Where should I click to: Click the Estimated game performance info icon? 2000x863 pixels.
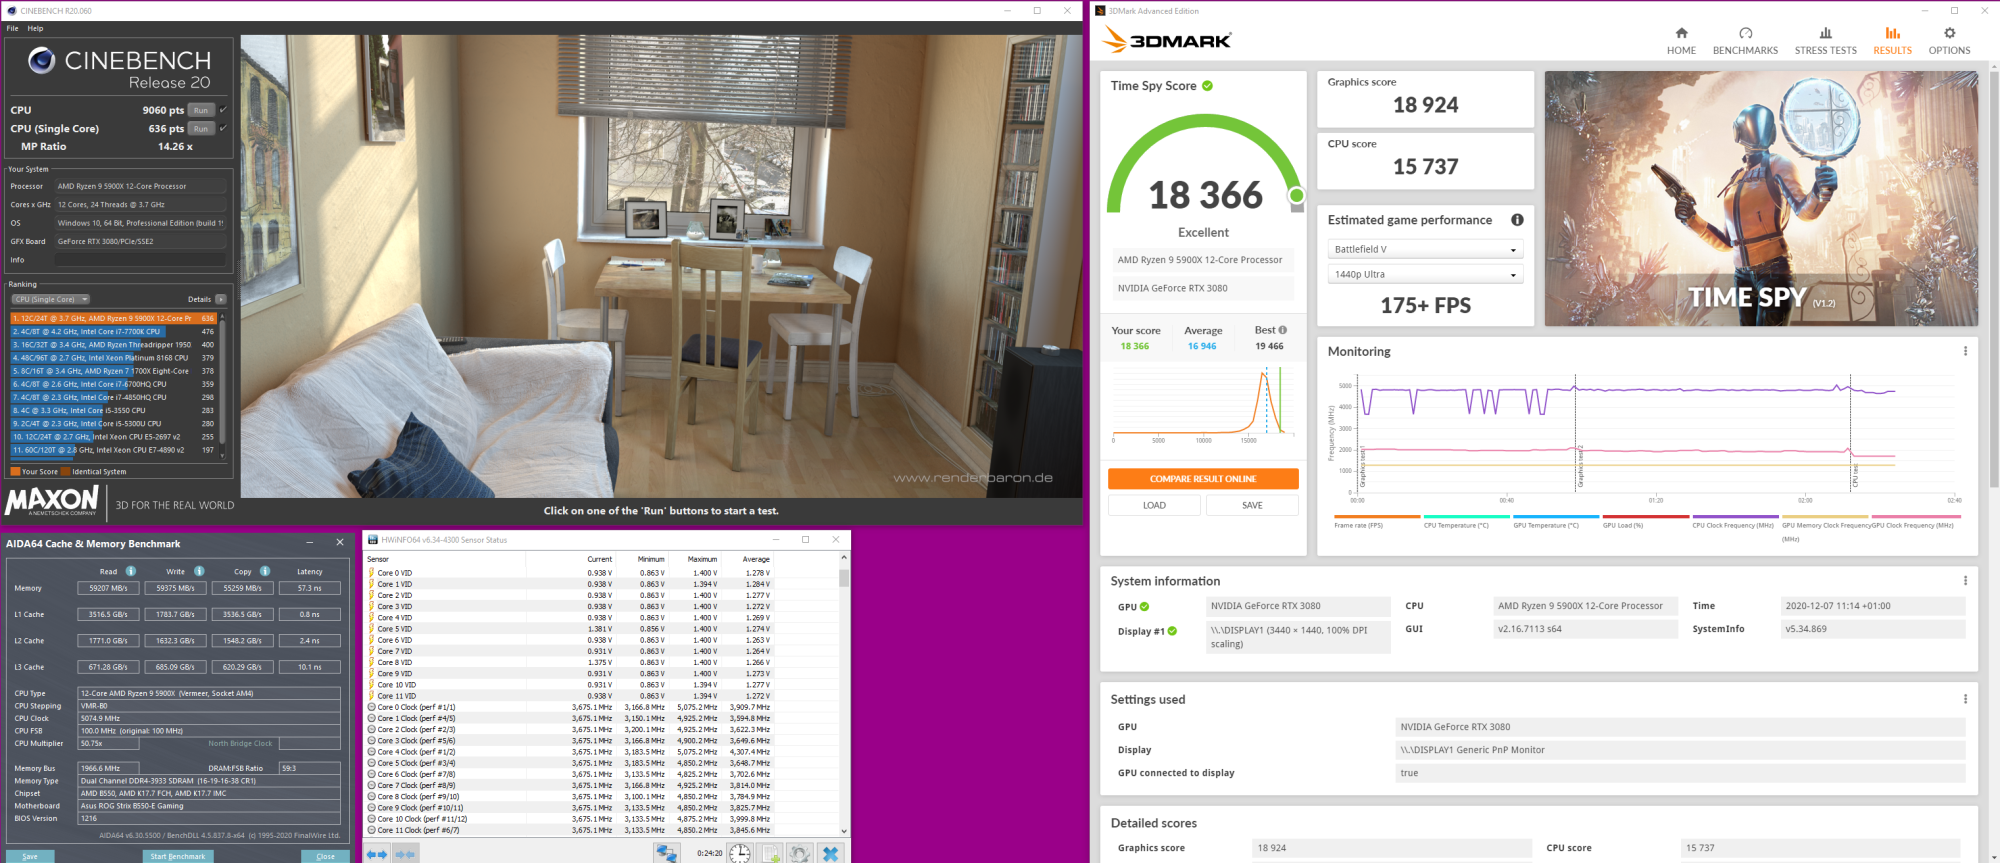point(1517,220)
